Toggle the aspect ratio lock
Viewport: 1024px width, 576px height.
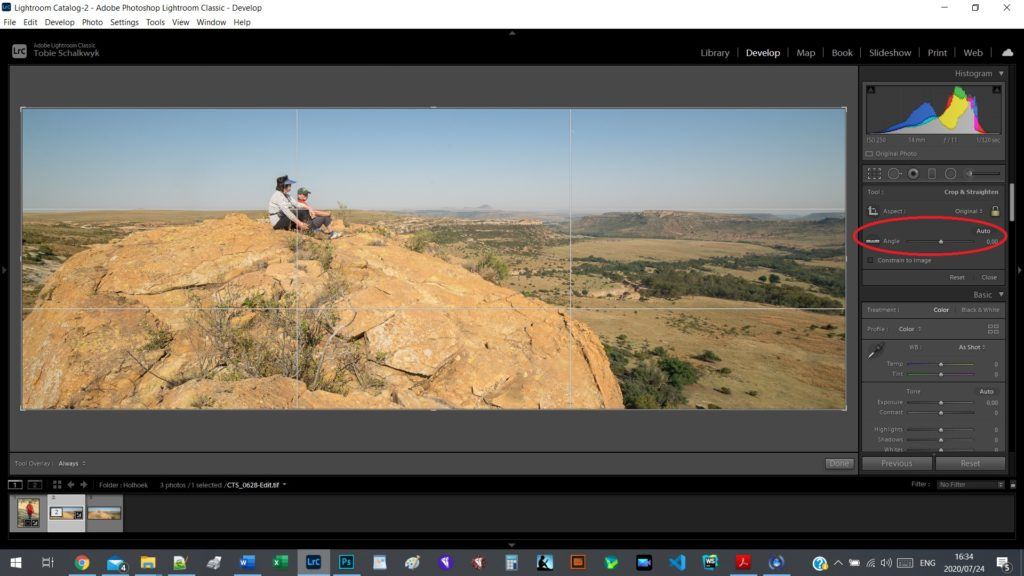pyautogui.click(x=995, y=211)
